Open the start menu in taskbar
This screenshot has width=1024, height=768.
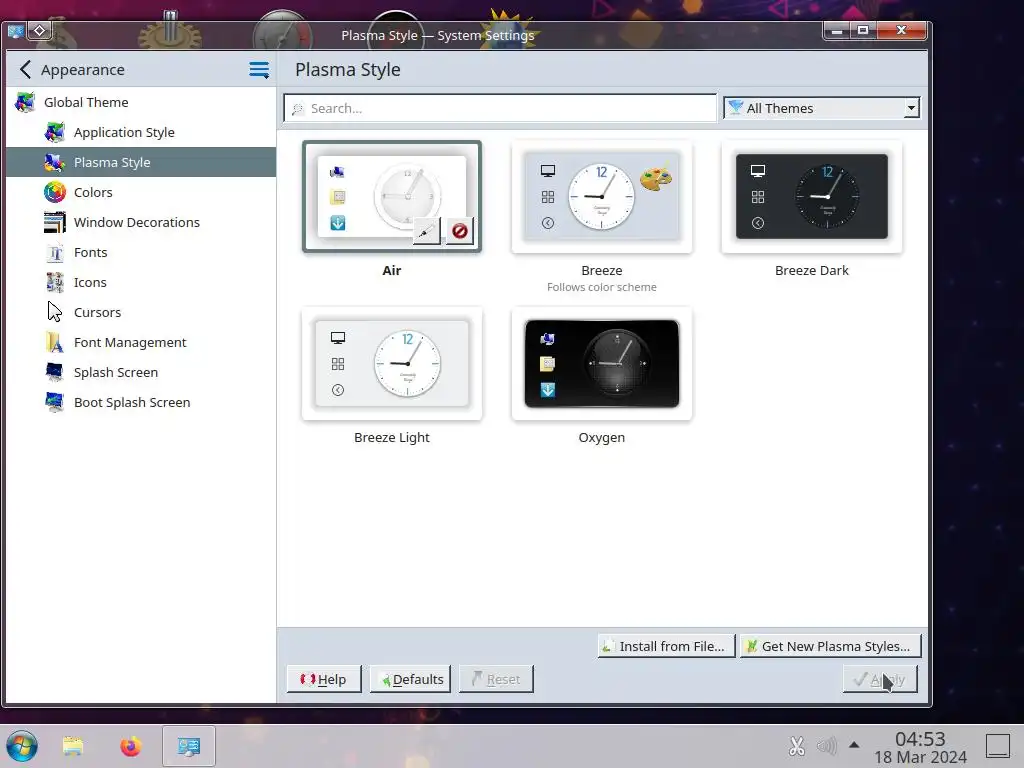point(22,746)
